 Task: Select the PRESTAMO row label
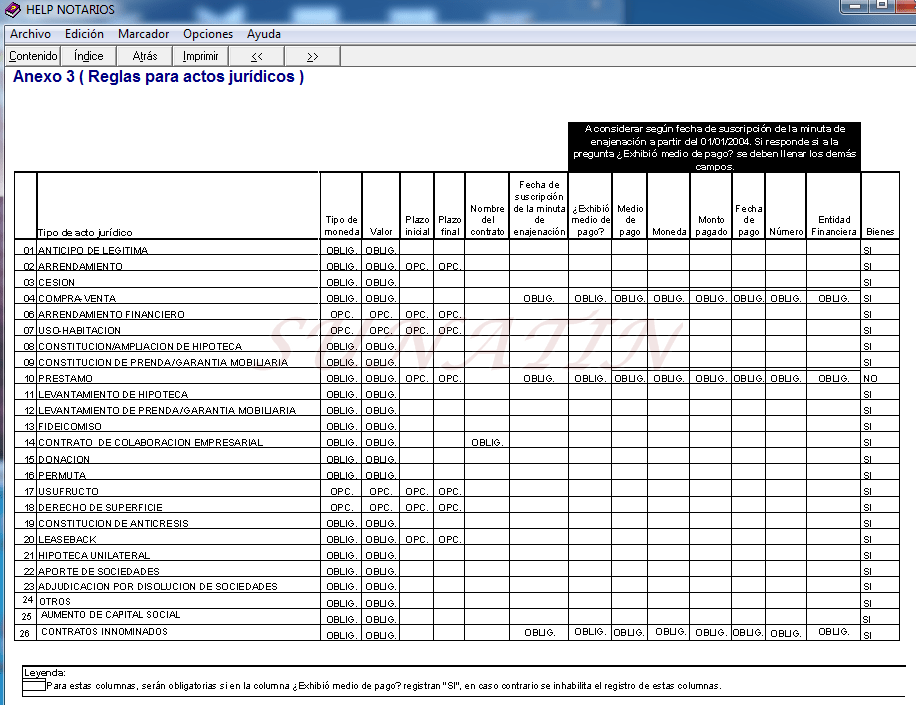pyautogui.click(x=65, y=379)
